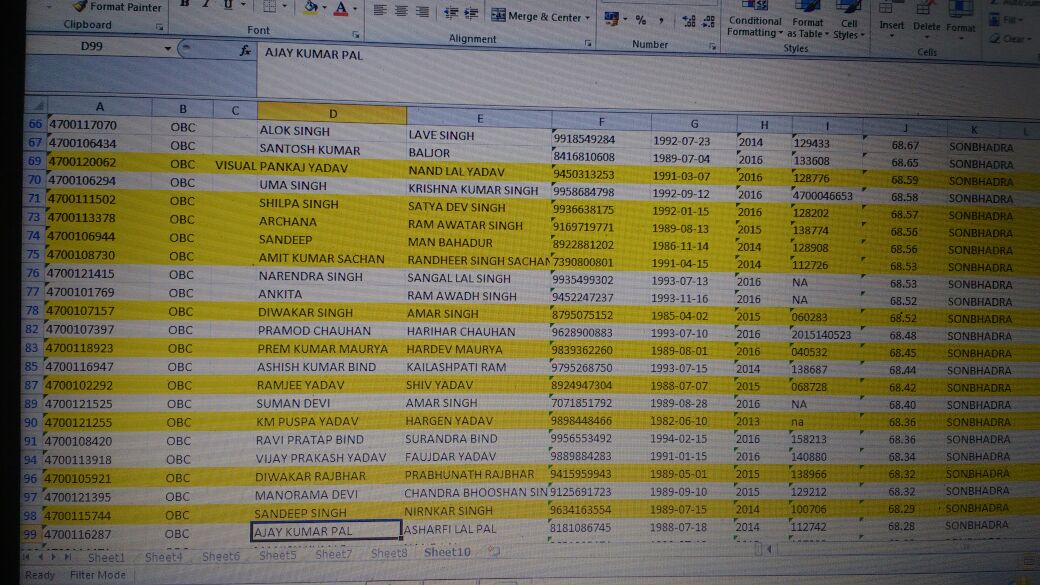Image resolution: width=1040 pixels, height=585 pixels.
Task: Switch to Sheet6 tab
Action: tap(221, 556)
